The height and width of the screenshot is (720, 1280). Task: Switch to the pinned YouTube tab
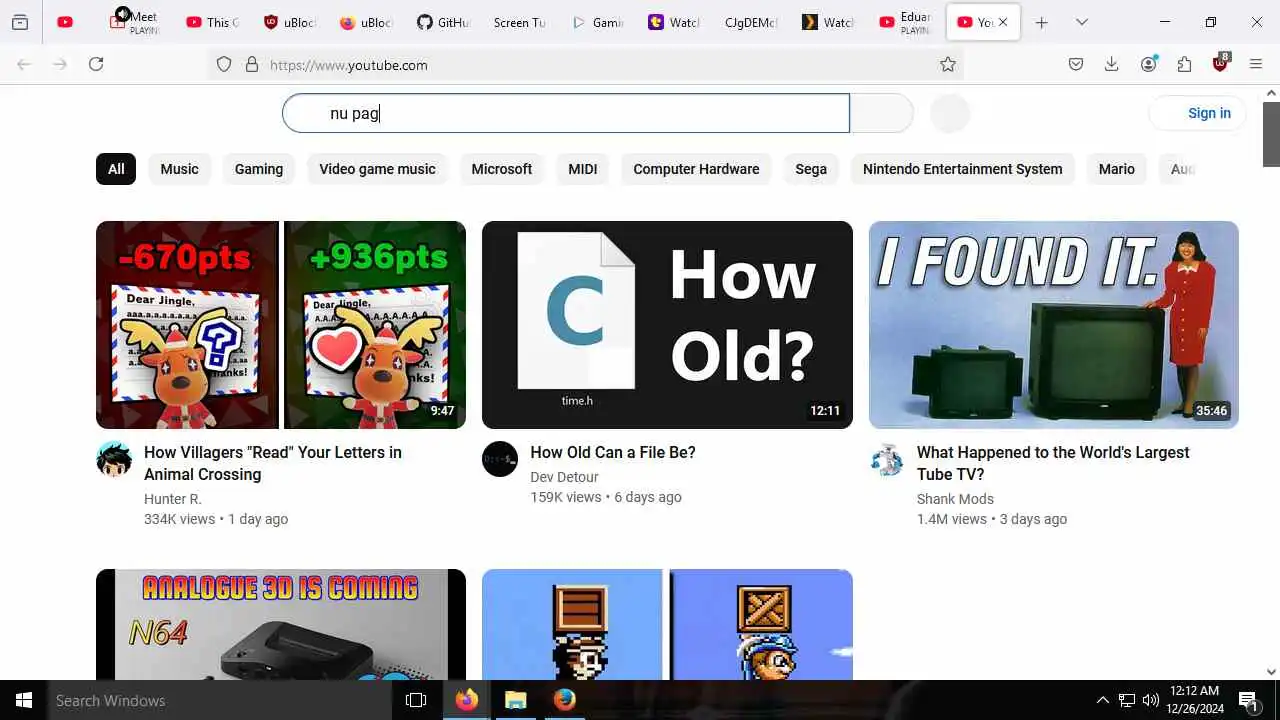pyautogui.click(x=65, y=22)
